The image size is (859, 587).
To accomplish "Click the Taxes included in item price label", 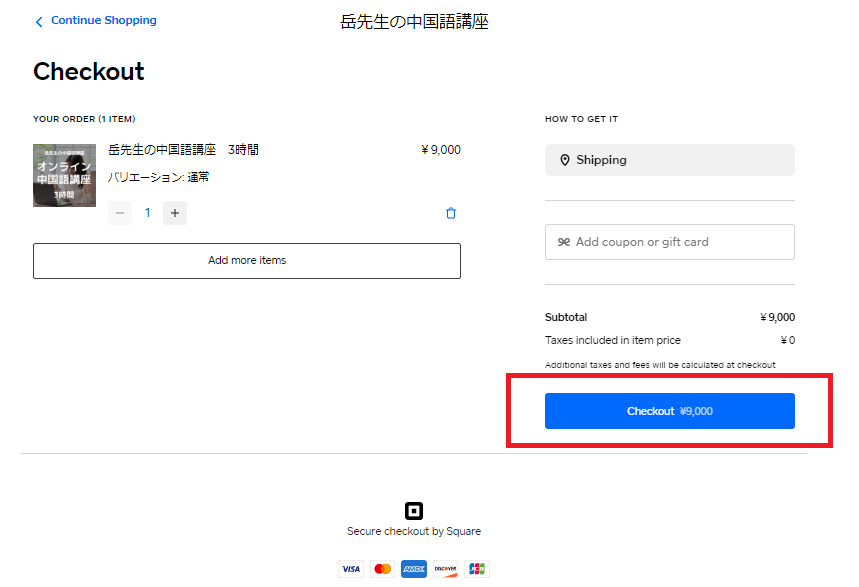I will pos(612,340).
